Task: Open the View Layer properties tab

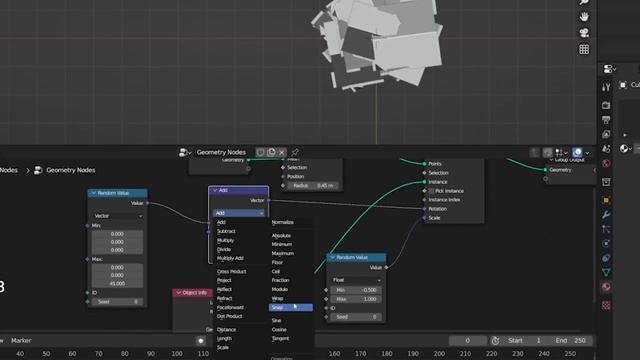Action: click(606, 134)
